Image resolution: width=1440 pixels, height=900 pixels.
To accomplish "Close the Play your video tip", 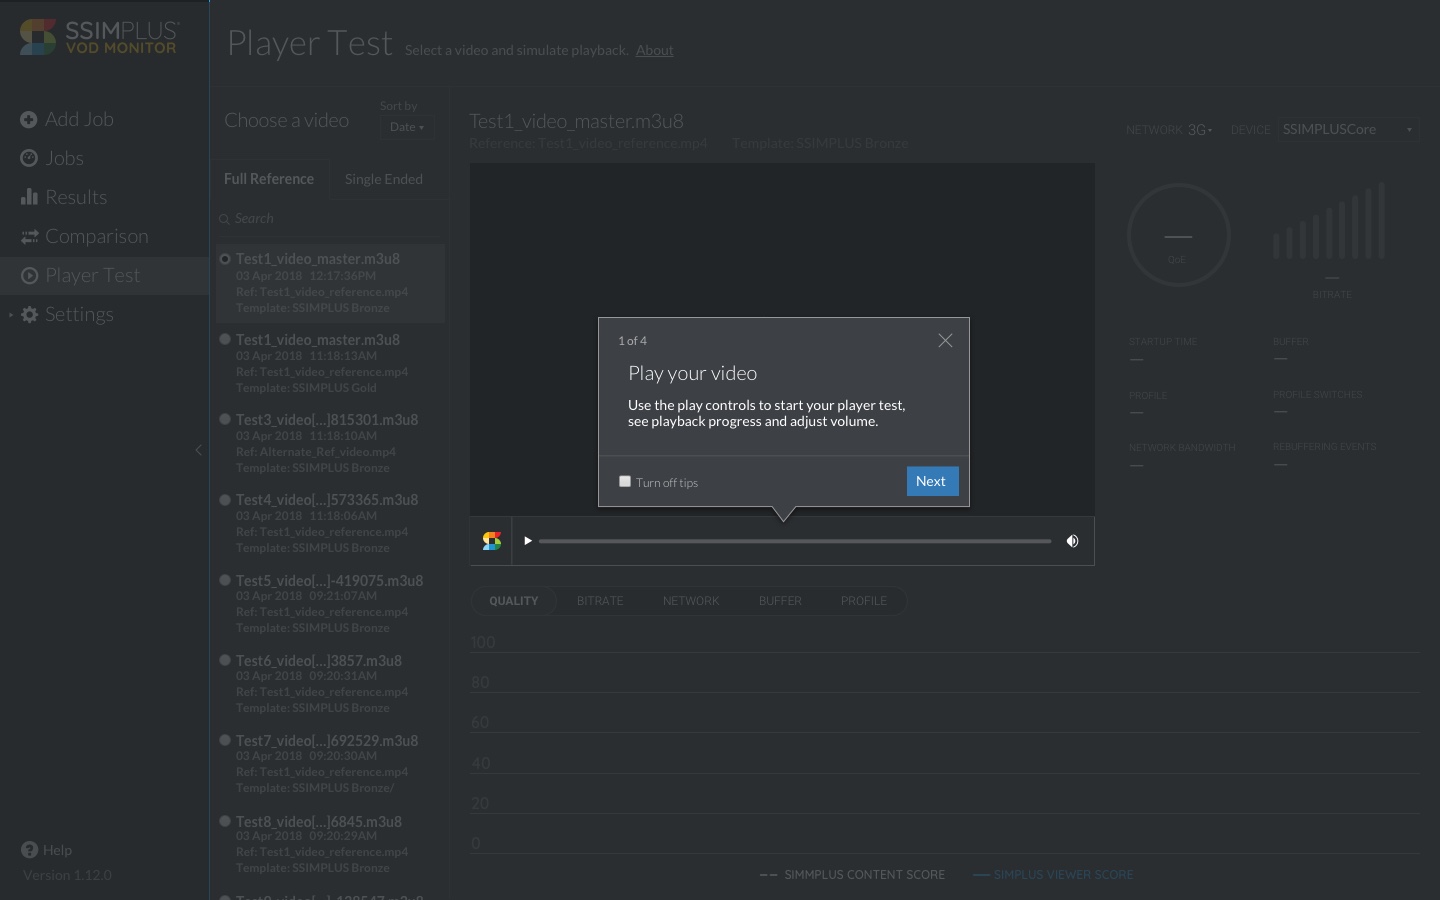I will 945,341.
